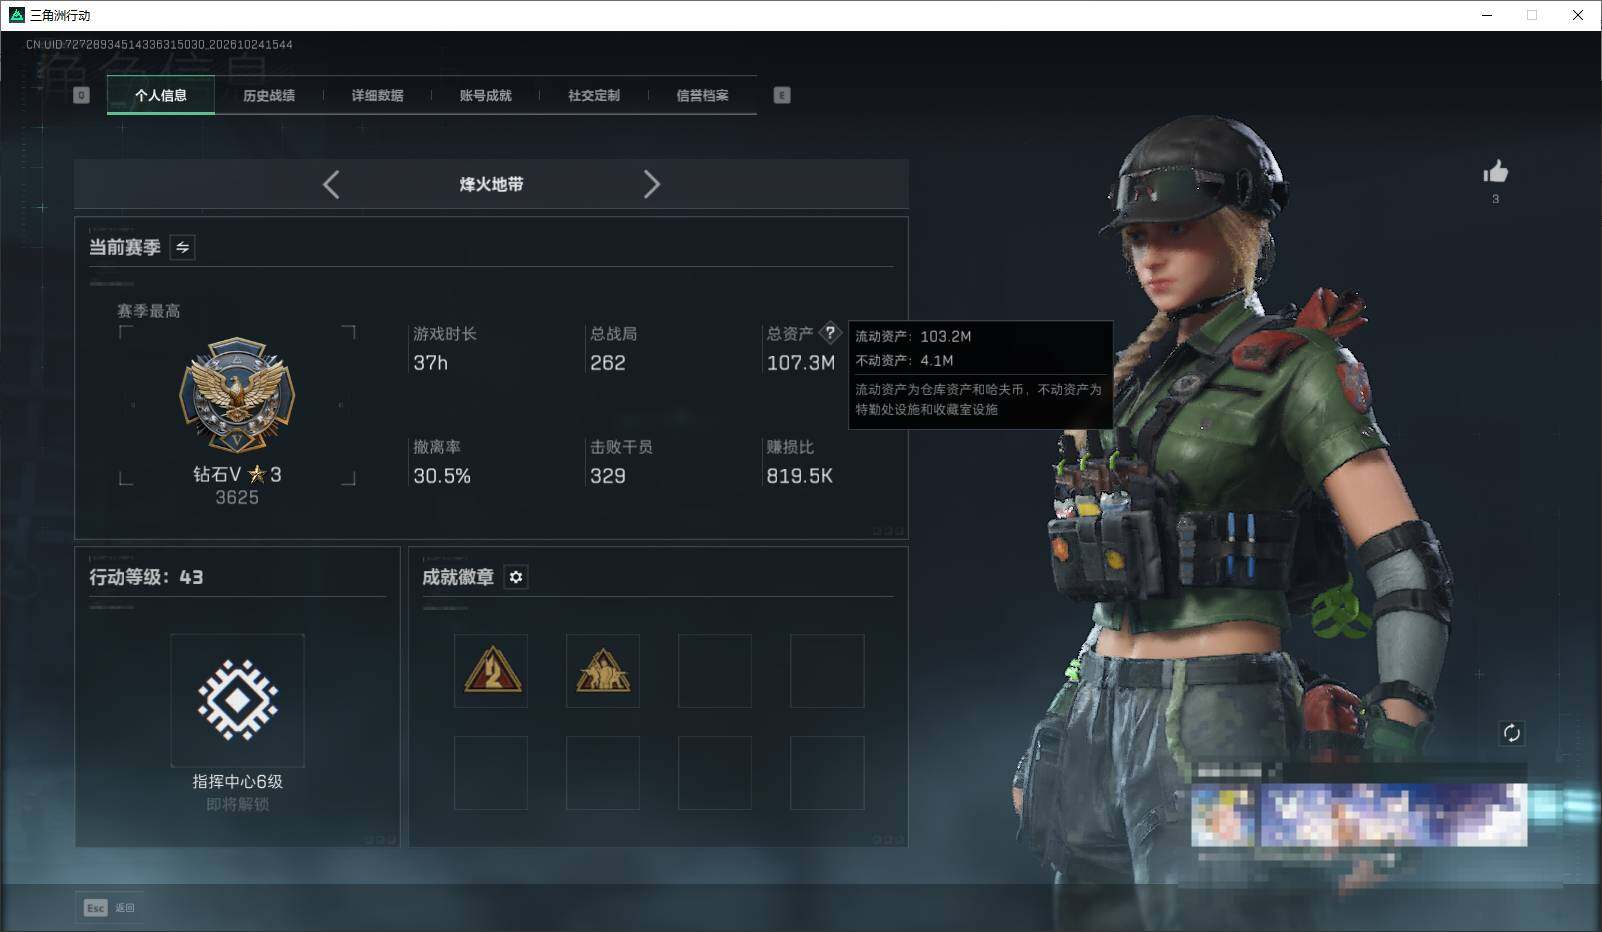Give a thumbs-up like to the profile
Viewport: 1602px width, 932px height.
(x=1496, y=172)
